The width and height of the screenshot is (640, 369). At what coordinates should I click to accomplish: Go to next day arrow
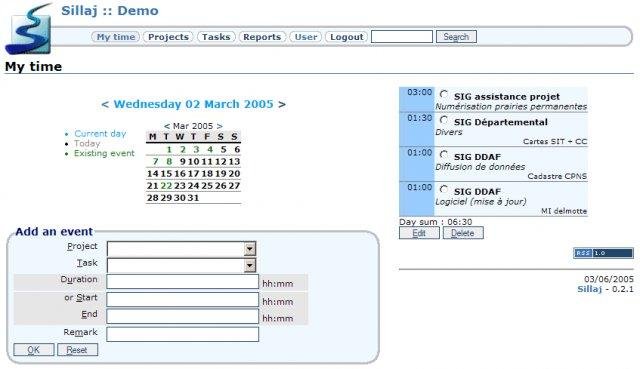click(x=282, y=104)
